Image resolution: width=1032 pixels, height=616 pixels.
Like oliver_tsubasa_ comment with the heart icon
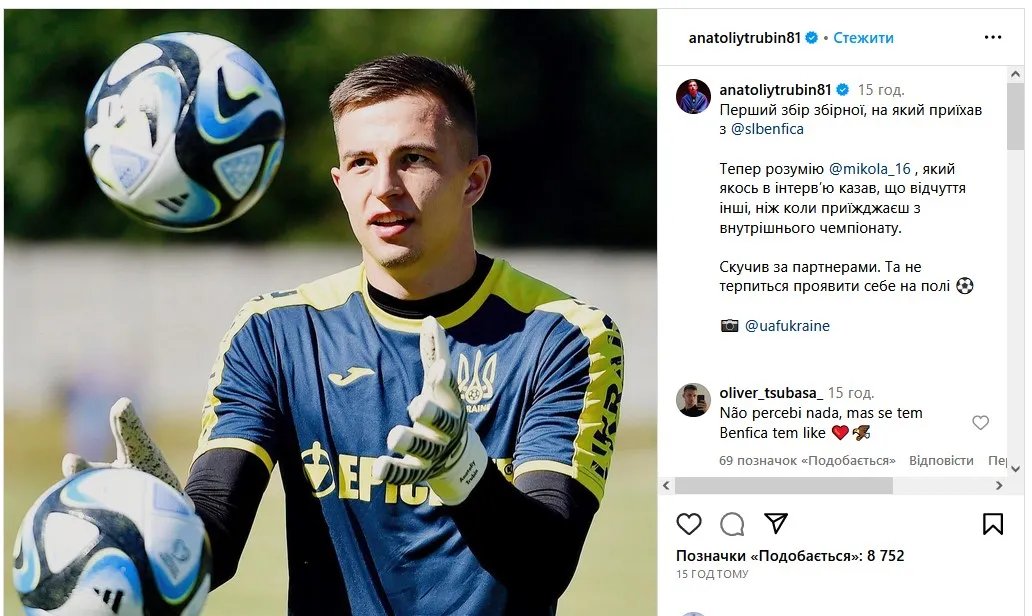(981, 423)
